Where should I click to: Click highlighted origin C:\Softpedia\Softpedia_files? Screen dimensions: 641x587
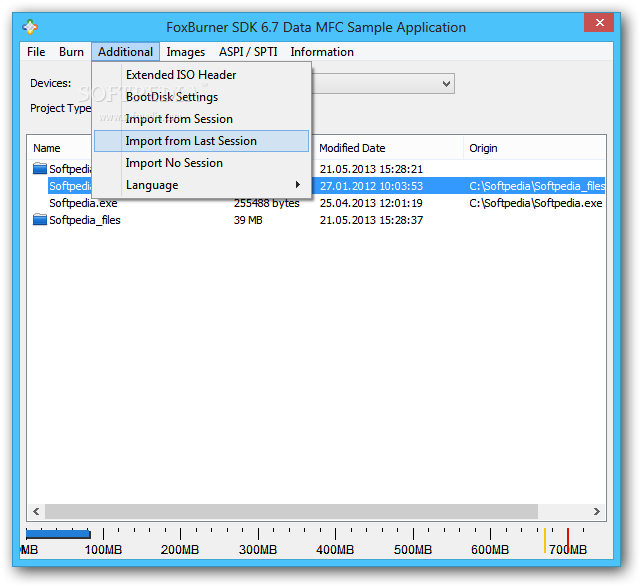click(537, 186)
